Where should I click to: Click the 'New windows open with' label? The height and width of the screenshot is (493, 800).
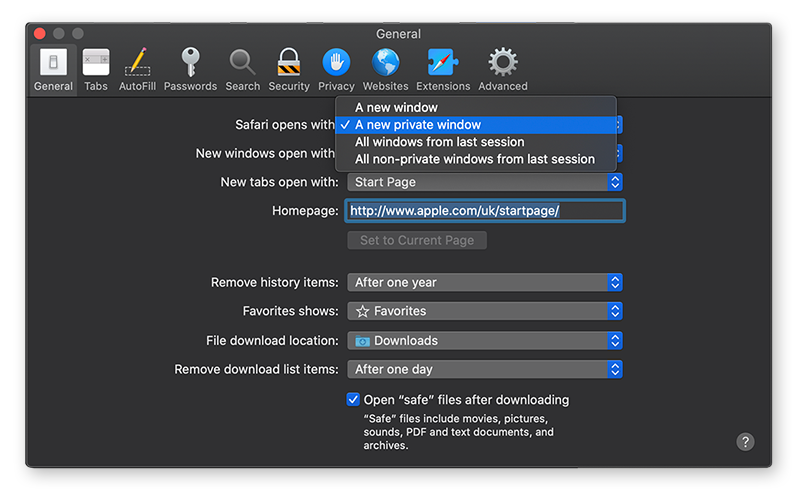(x=265, y=154)
